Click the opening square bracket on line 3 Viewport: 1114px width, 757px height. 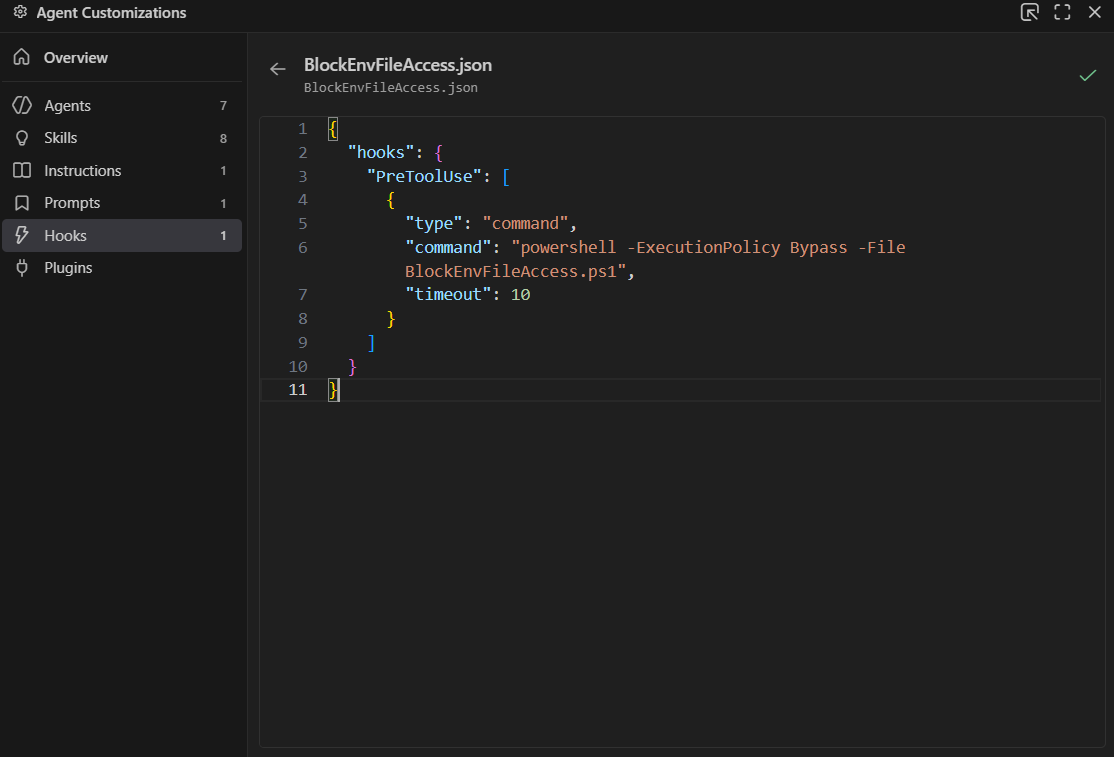(x=506, y=176)
